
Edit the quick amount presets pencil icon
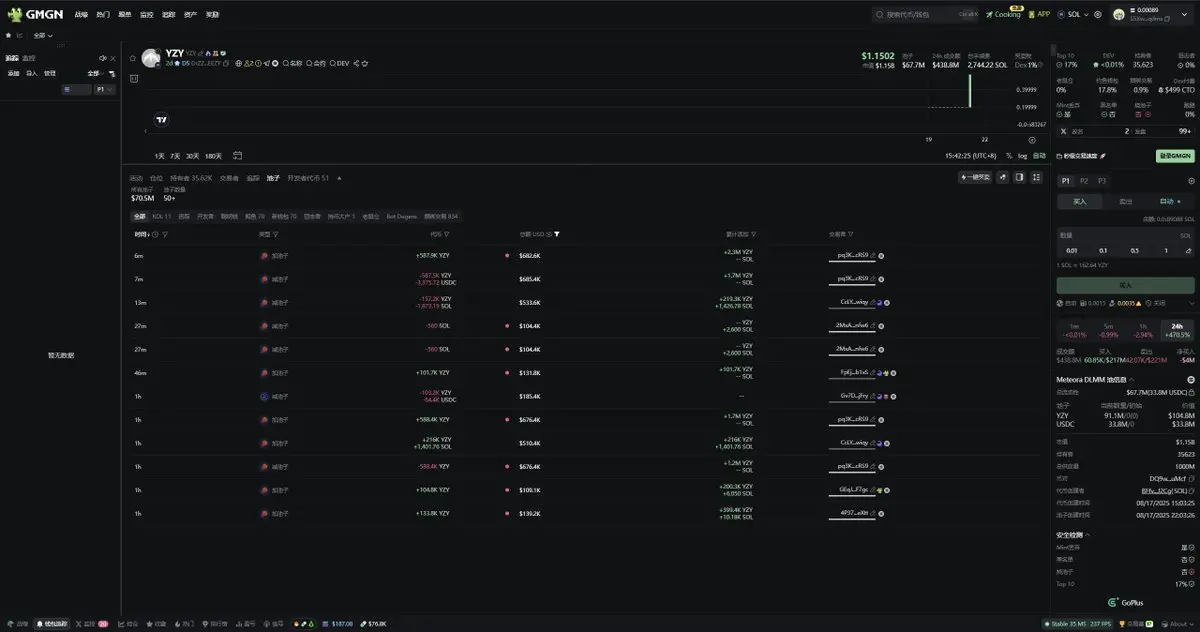1188,250
